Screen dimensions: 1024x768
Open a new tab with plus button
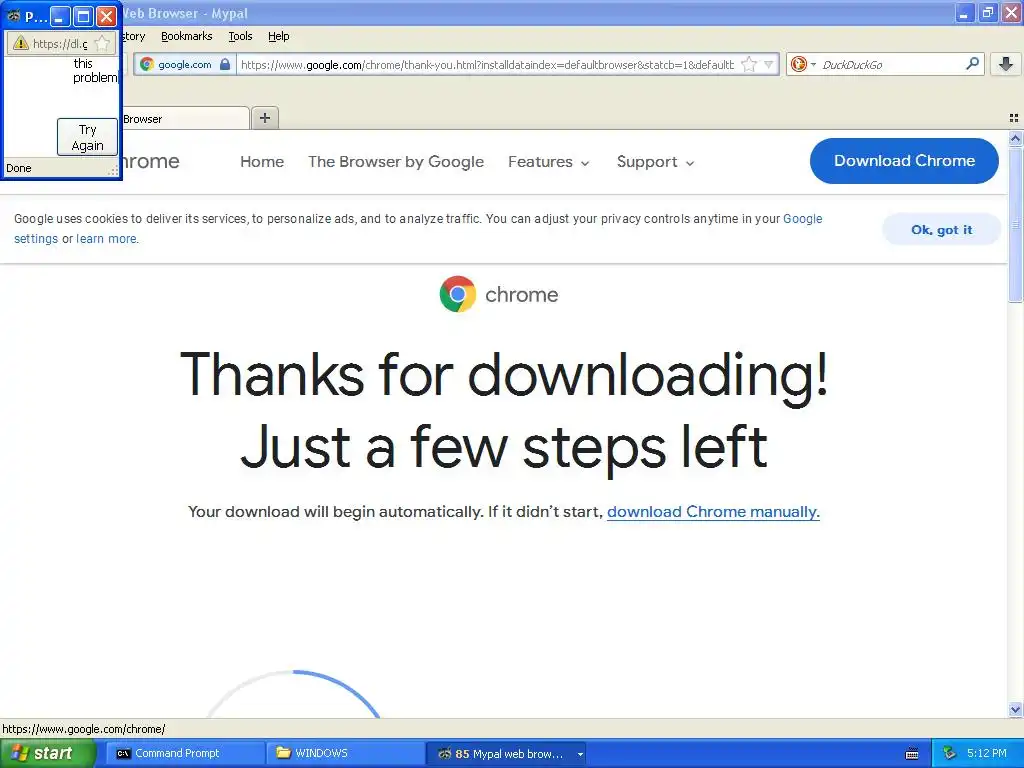264,118
